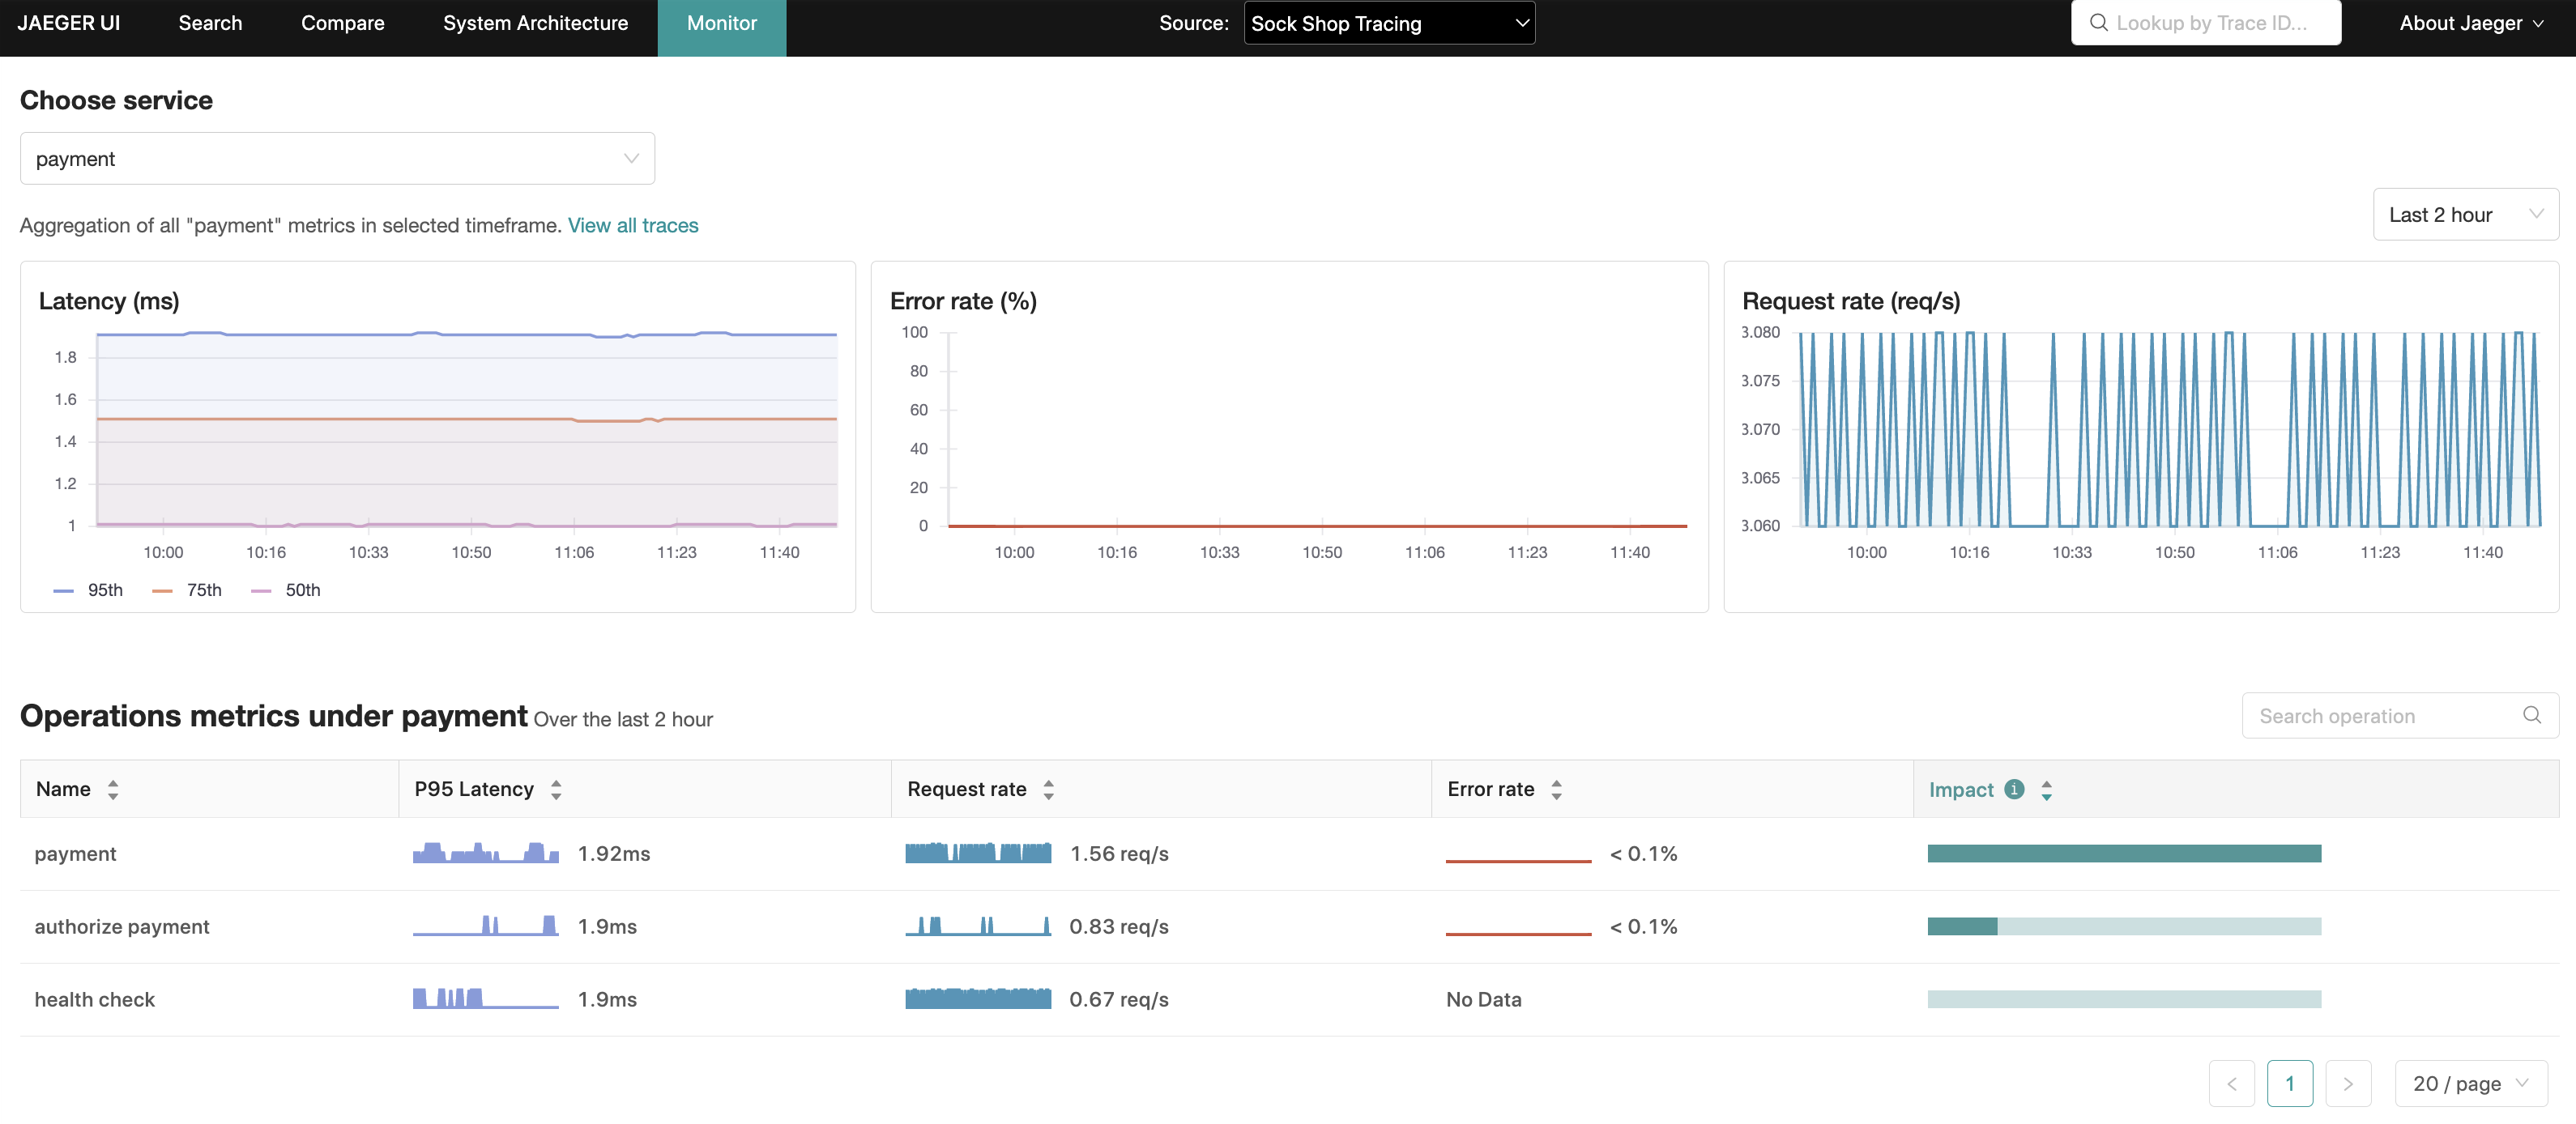The height and width of the screenshot is (1124, 2576).
Task: Switch to the Search tab
Action: click(209, 22)
